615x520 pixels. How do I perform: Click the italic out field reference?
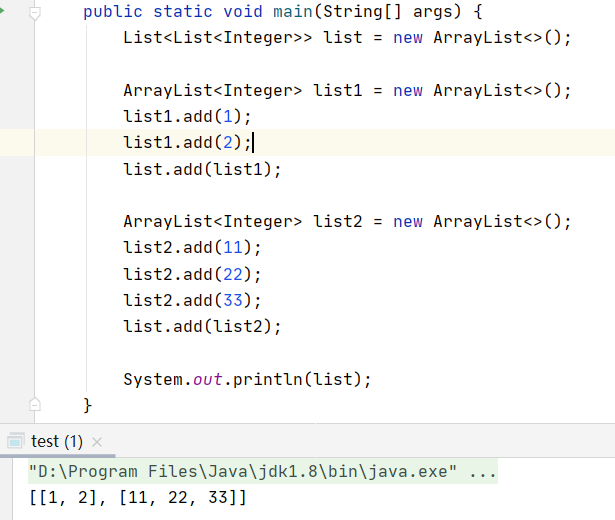click(208, 379)
